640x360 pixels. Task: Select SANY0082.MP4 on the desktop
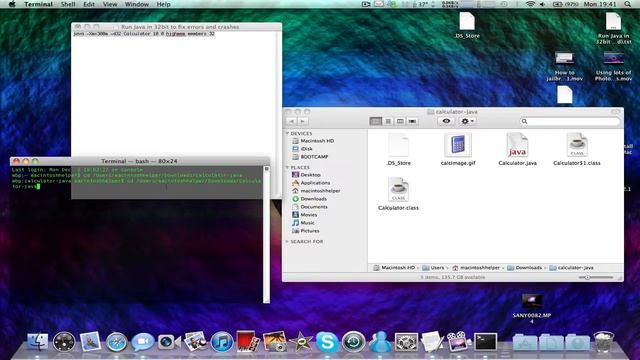pyautogui.click(x=532, y=302)
